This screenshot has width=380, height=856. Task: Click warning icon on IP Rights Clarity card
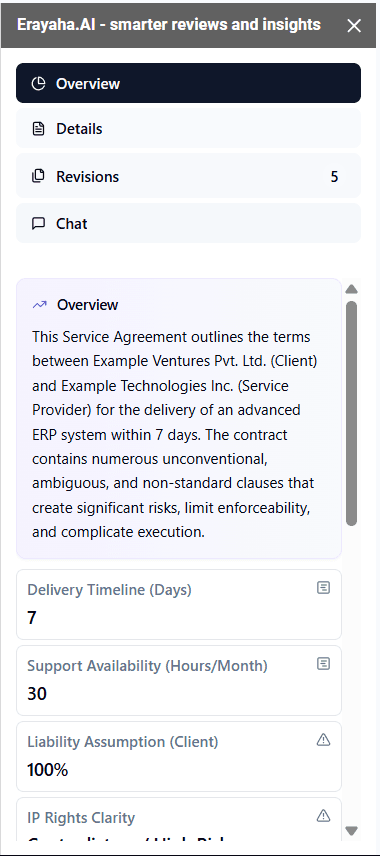[x=324, y=816]
